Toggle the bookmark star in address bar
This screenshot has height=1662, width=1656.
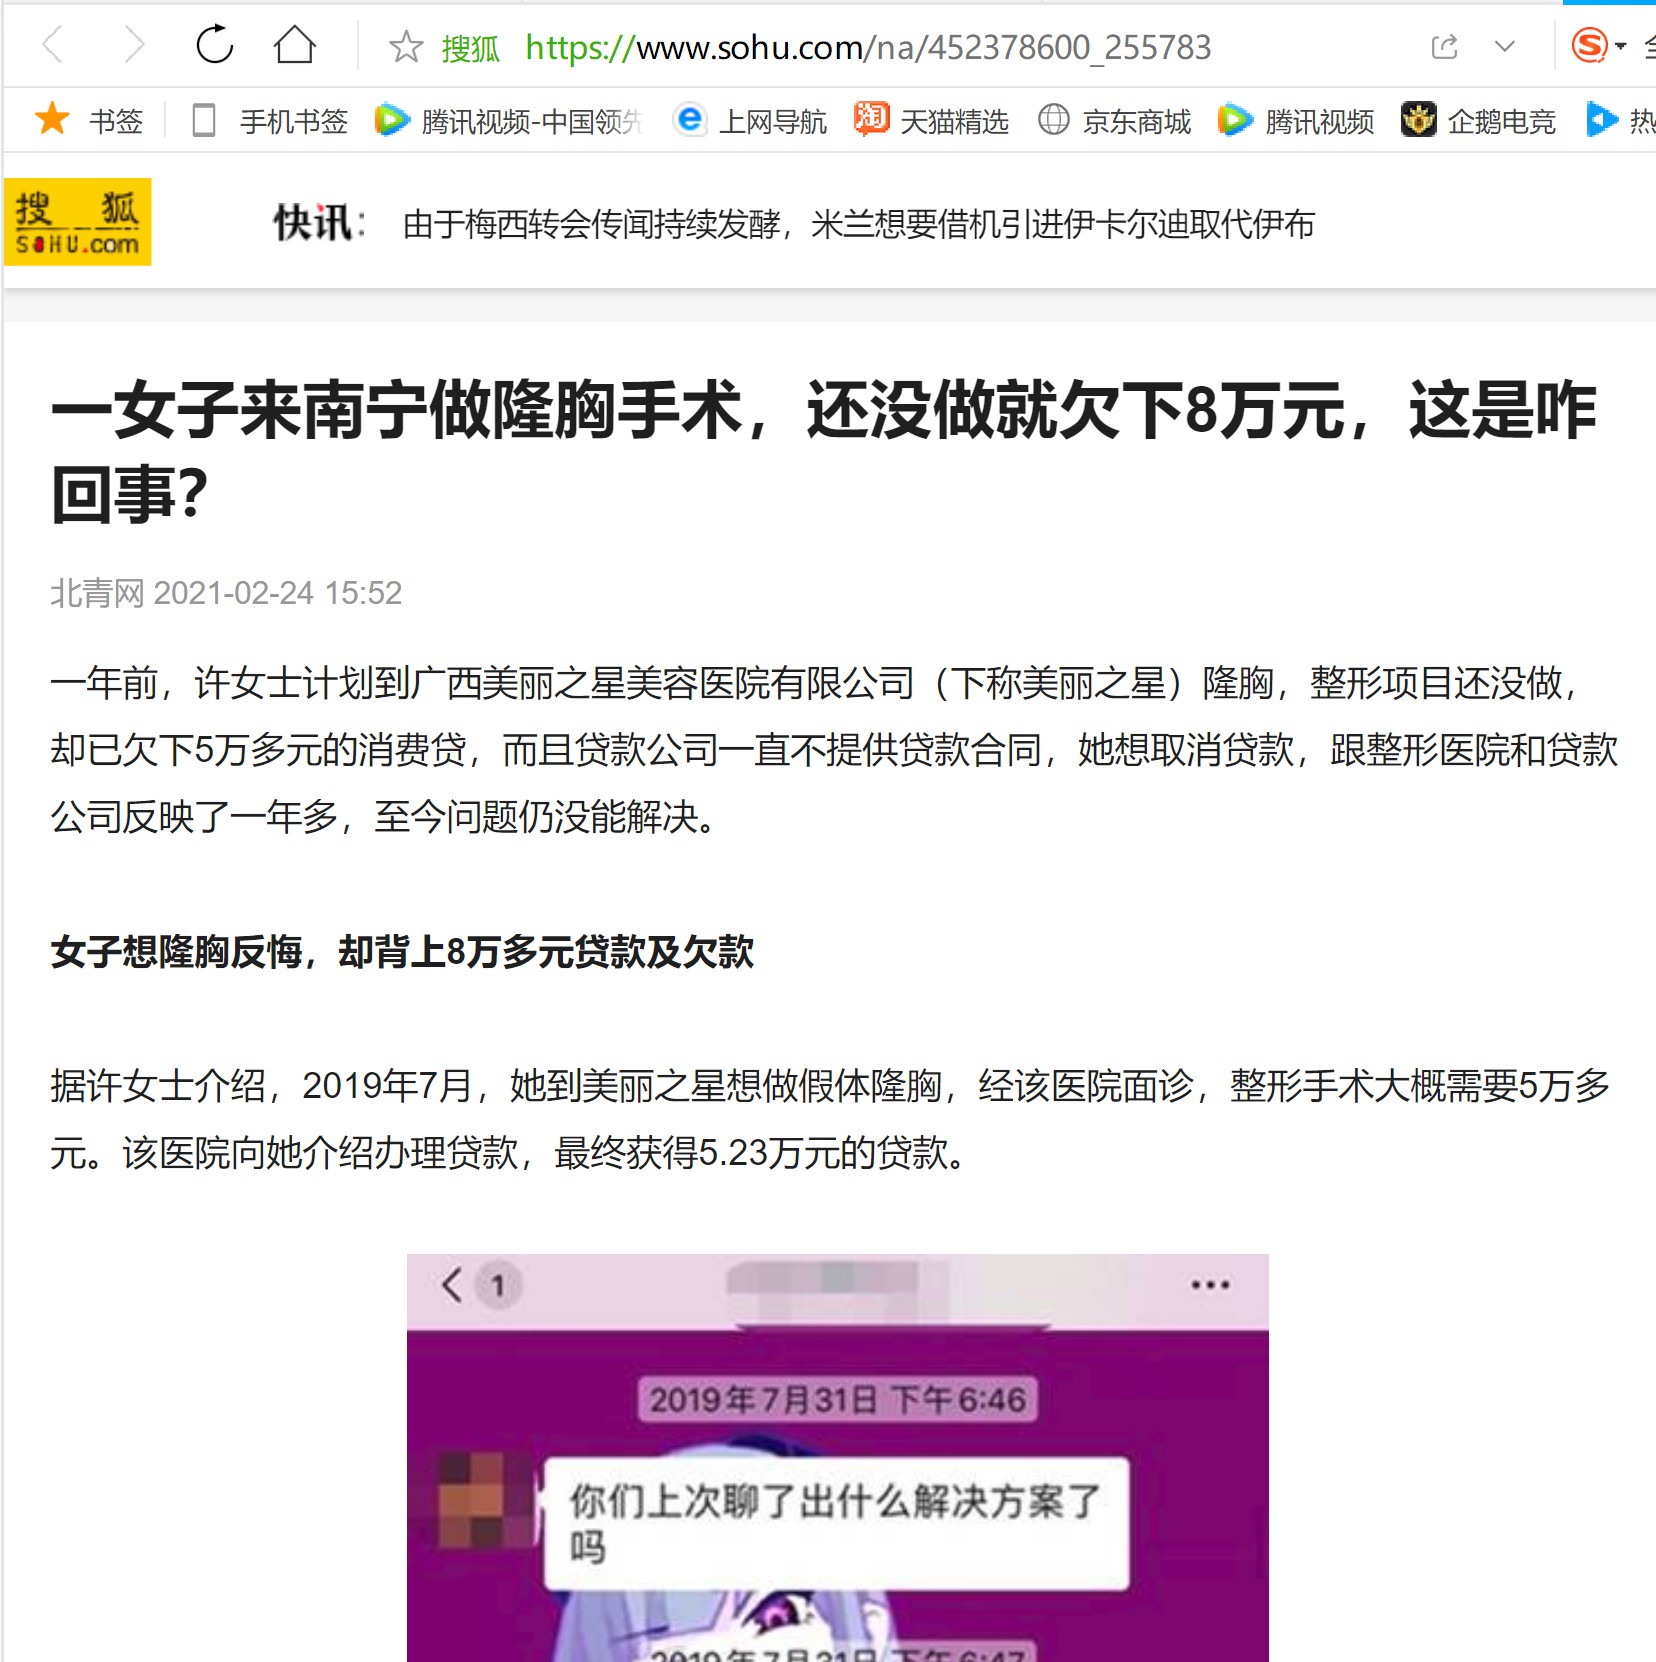[406, 47]
